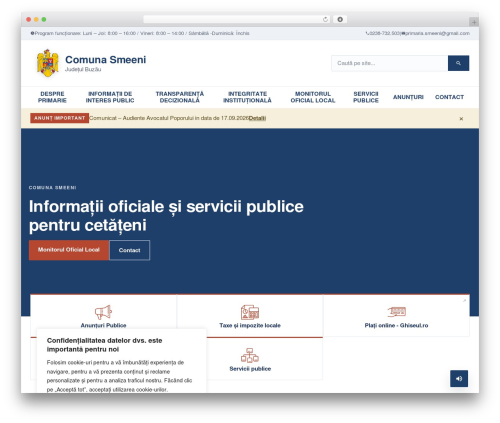Click the Servicii publice card label
The width and height of the screenshot is (500, 423).
coord(250,369)
